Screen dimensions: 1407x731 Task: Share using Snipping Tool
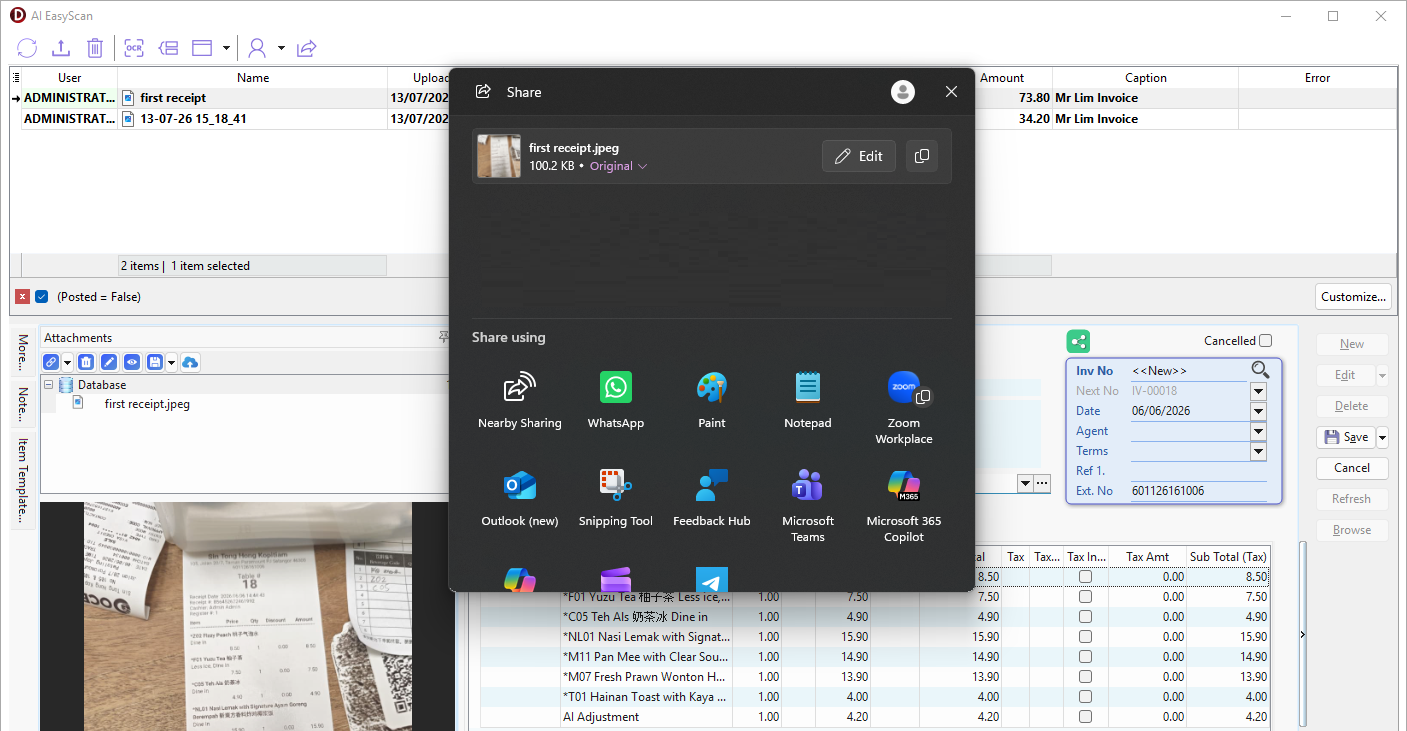pyautogui.click(x=616, y=499)
